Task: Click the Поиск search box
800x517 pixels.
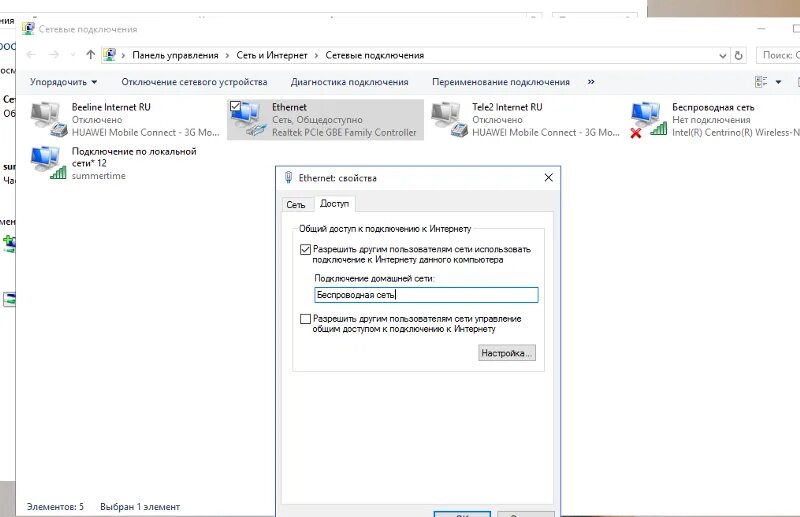Action: [778, 55]
